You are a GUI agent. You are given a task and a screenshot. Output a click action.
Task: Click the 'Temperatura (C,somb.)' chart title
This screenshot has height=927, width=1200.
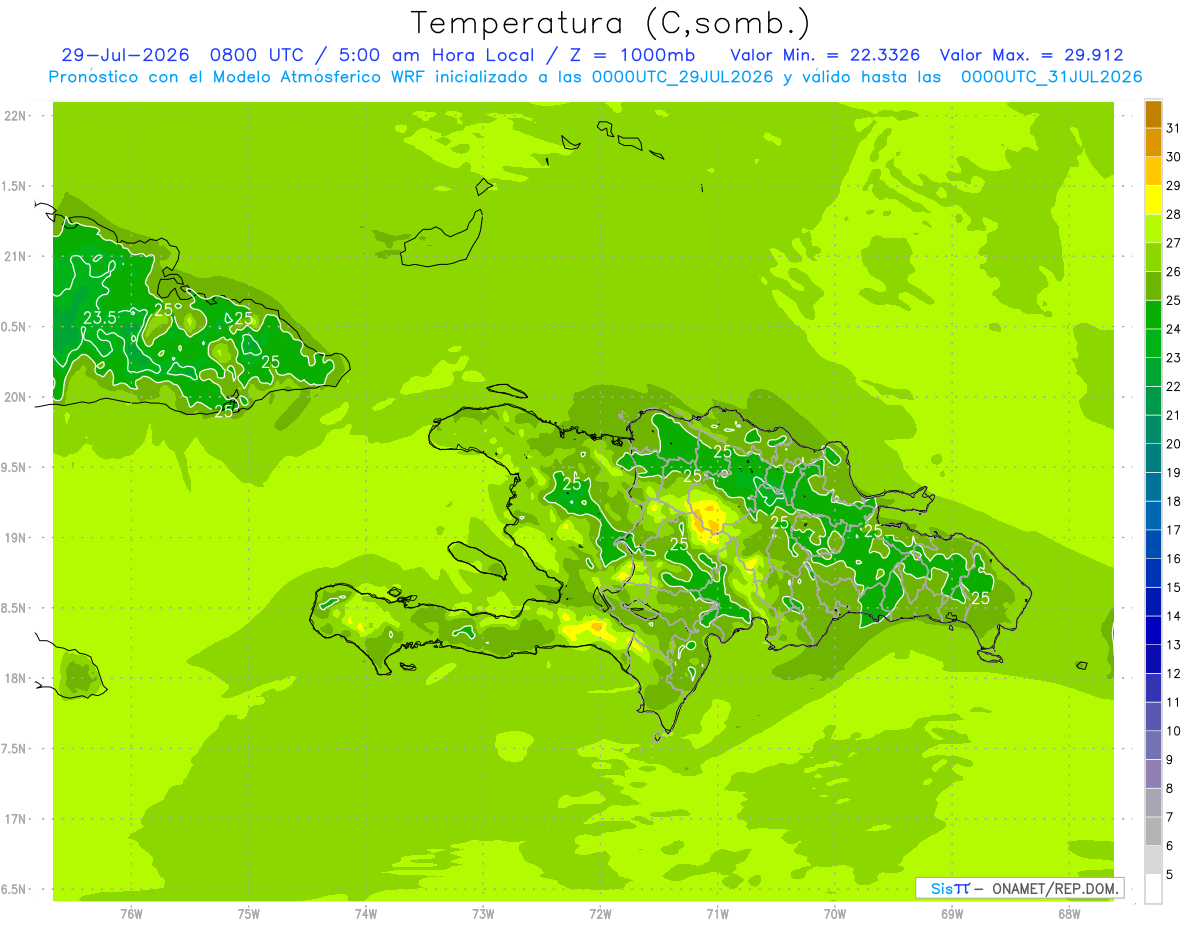click(x=611, y=23)
